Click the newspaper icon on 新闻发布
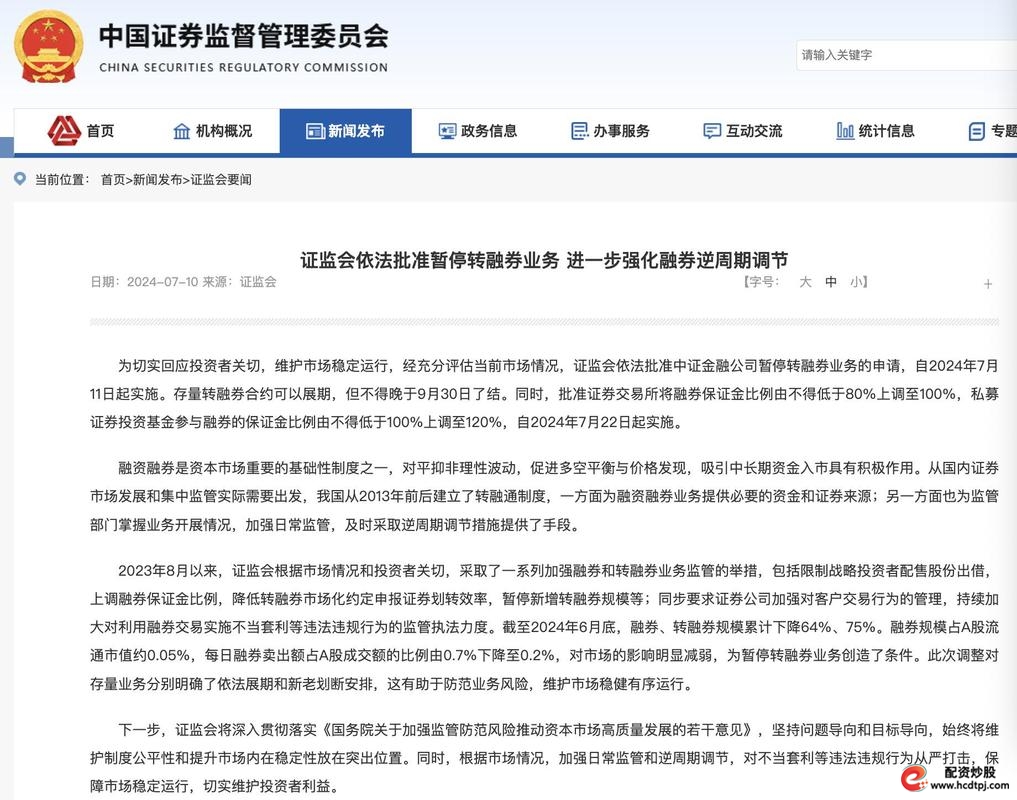Viewport: 1017px width, 800px height. pyautogui.click(x=316, y=130)
